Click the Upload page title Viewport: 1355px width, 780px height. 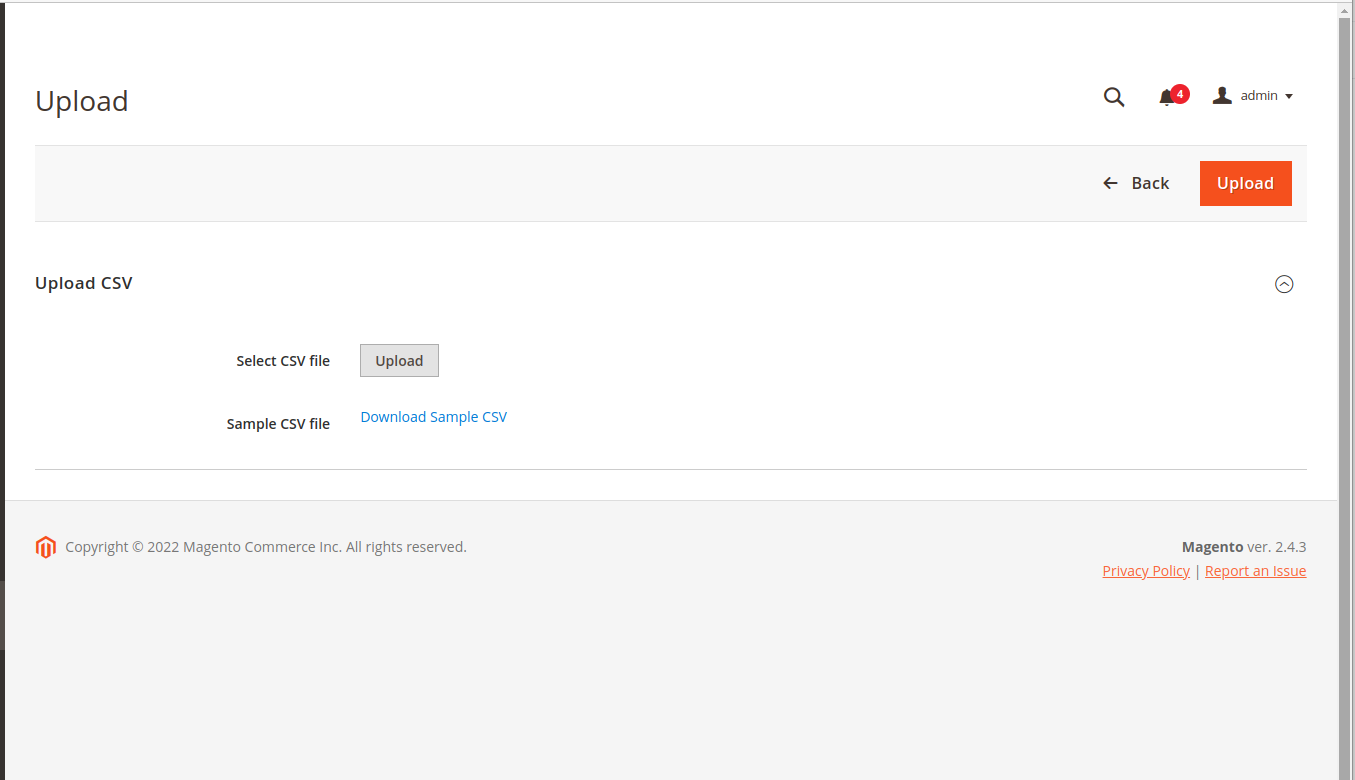click(x=82, y=101)
